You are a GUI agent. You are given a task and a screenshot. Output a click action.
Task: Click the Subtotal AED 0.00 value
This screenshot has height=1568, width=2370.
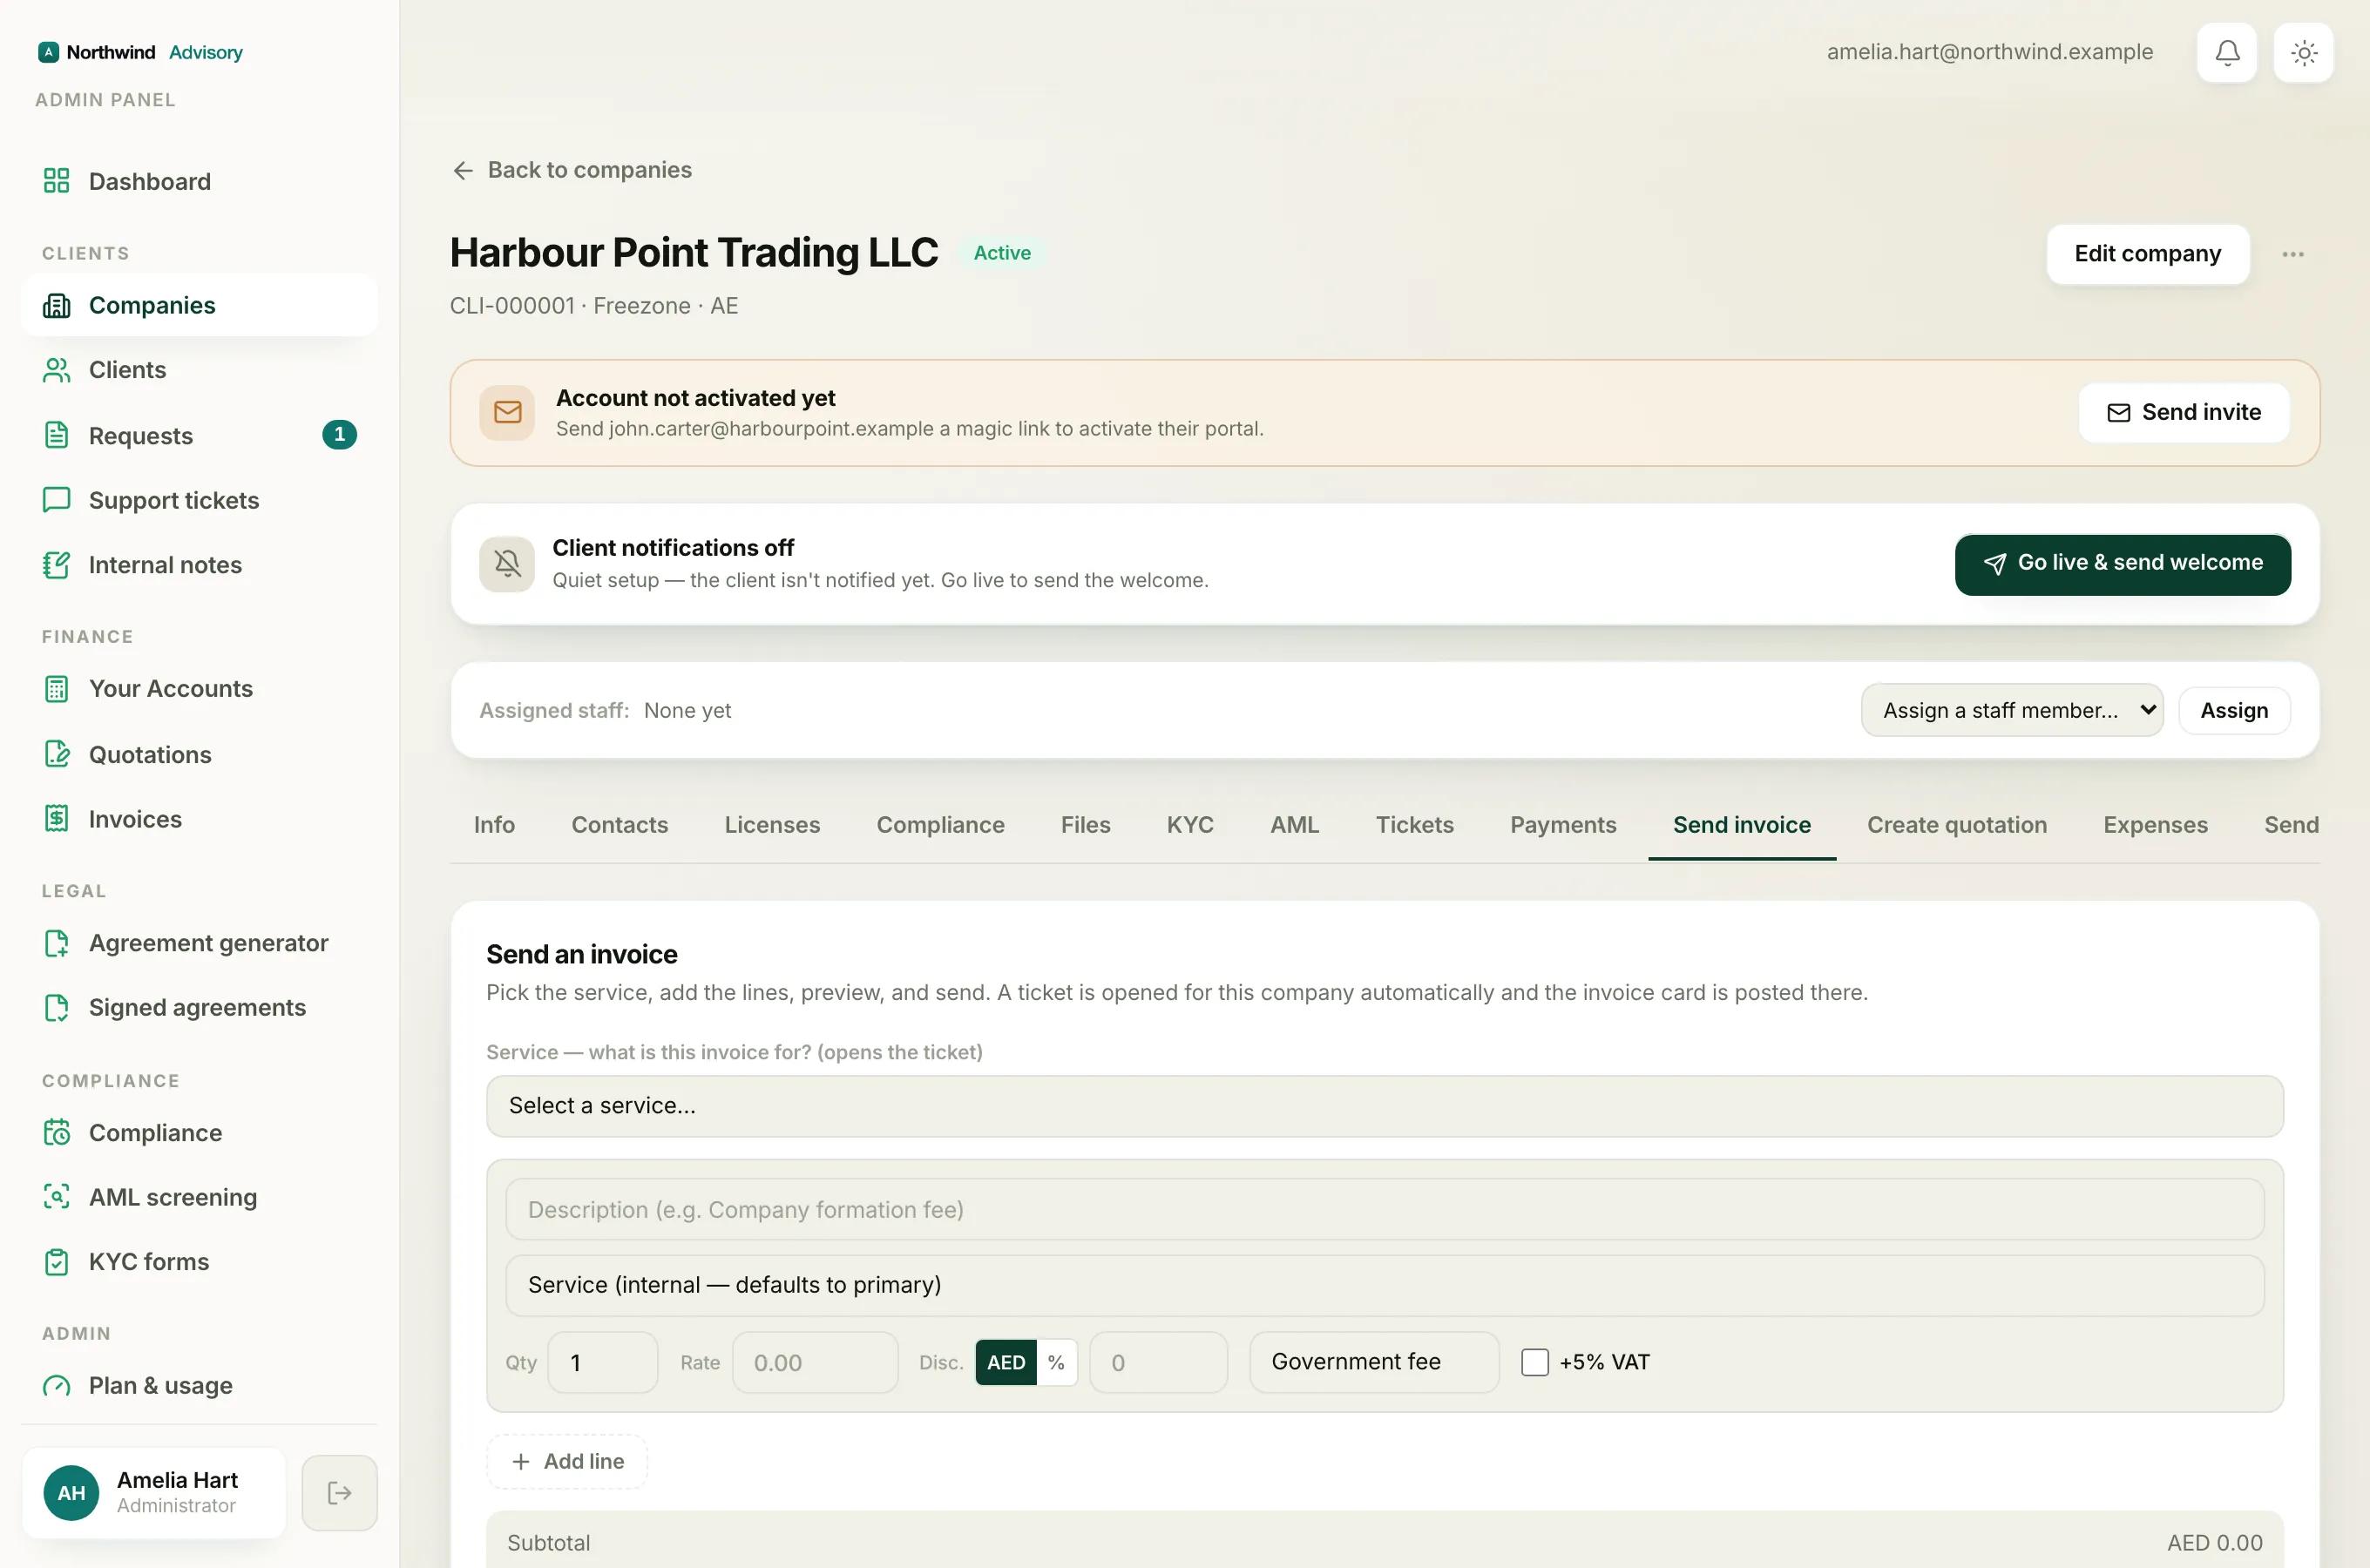pos(2214,1543)
